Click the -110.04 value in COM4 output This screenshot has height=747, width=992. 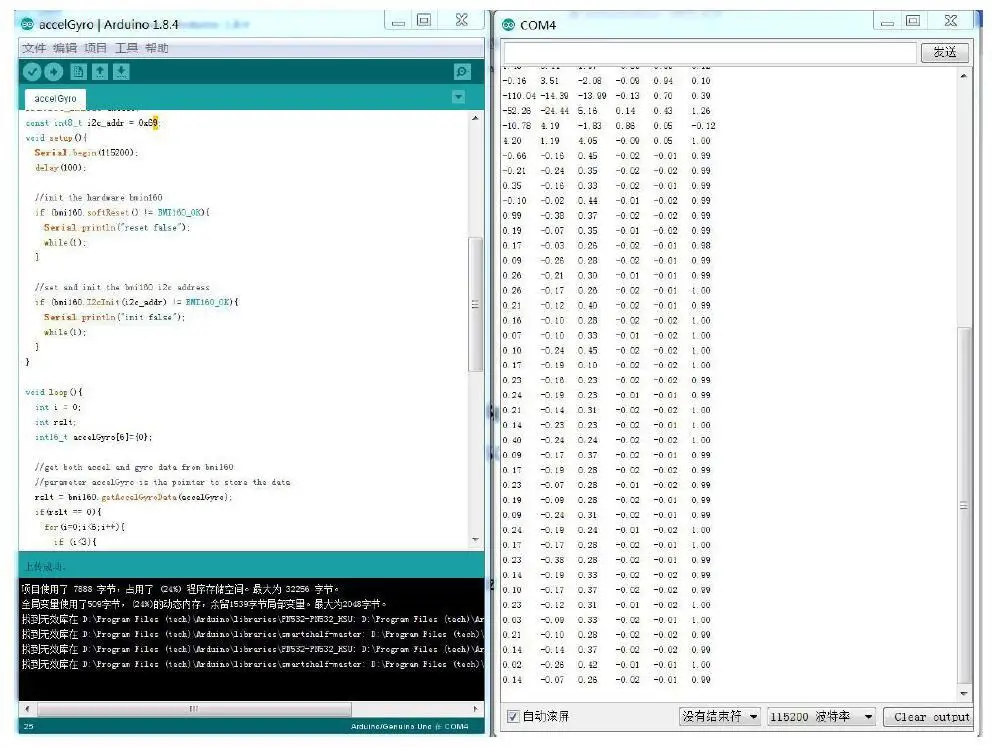[519, 96]
